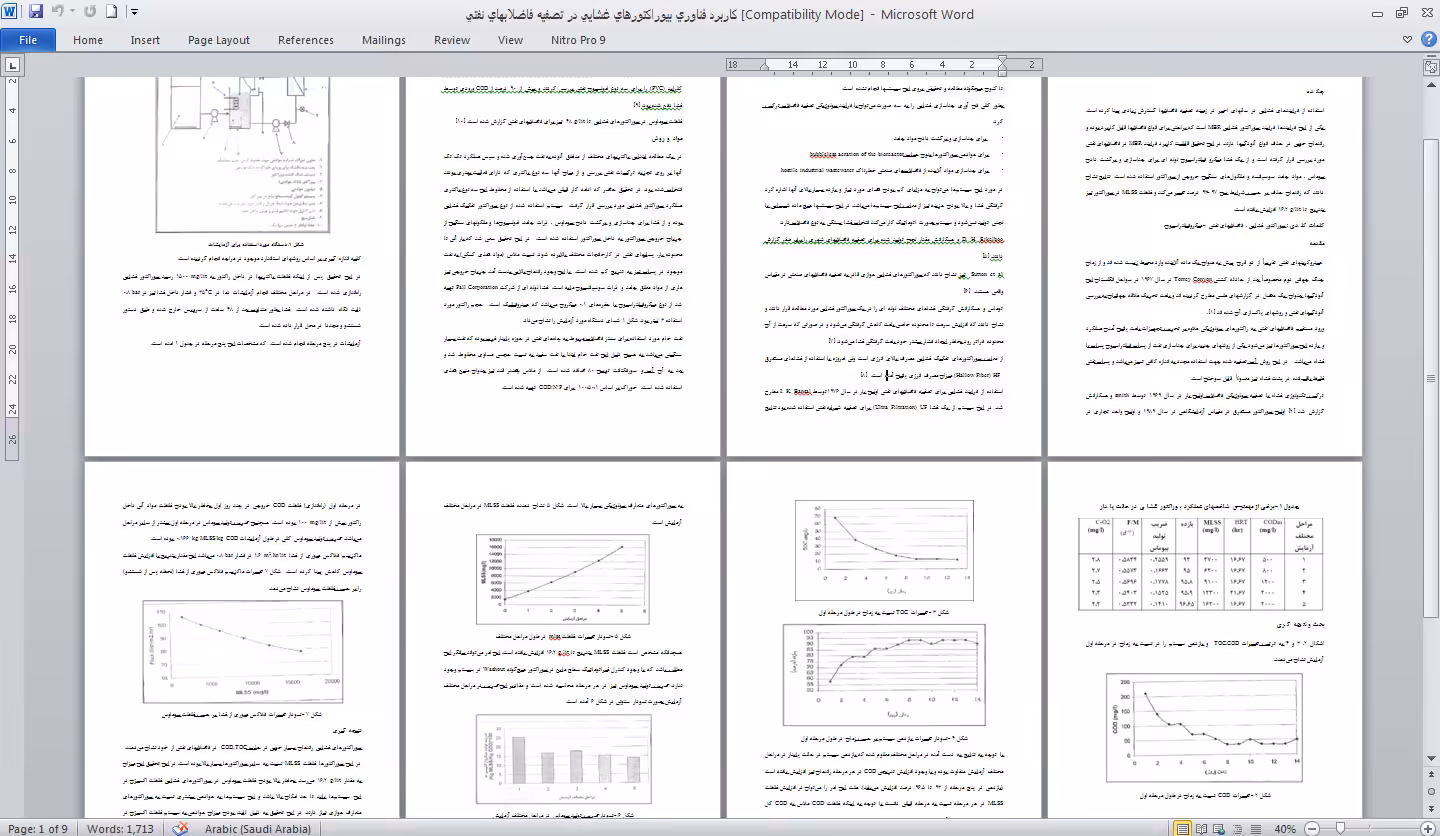
Task: Switch to Full Screen Reading view
Action: pyautogui.click(x=1203, y=828)
